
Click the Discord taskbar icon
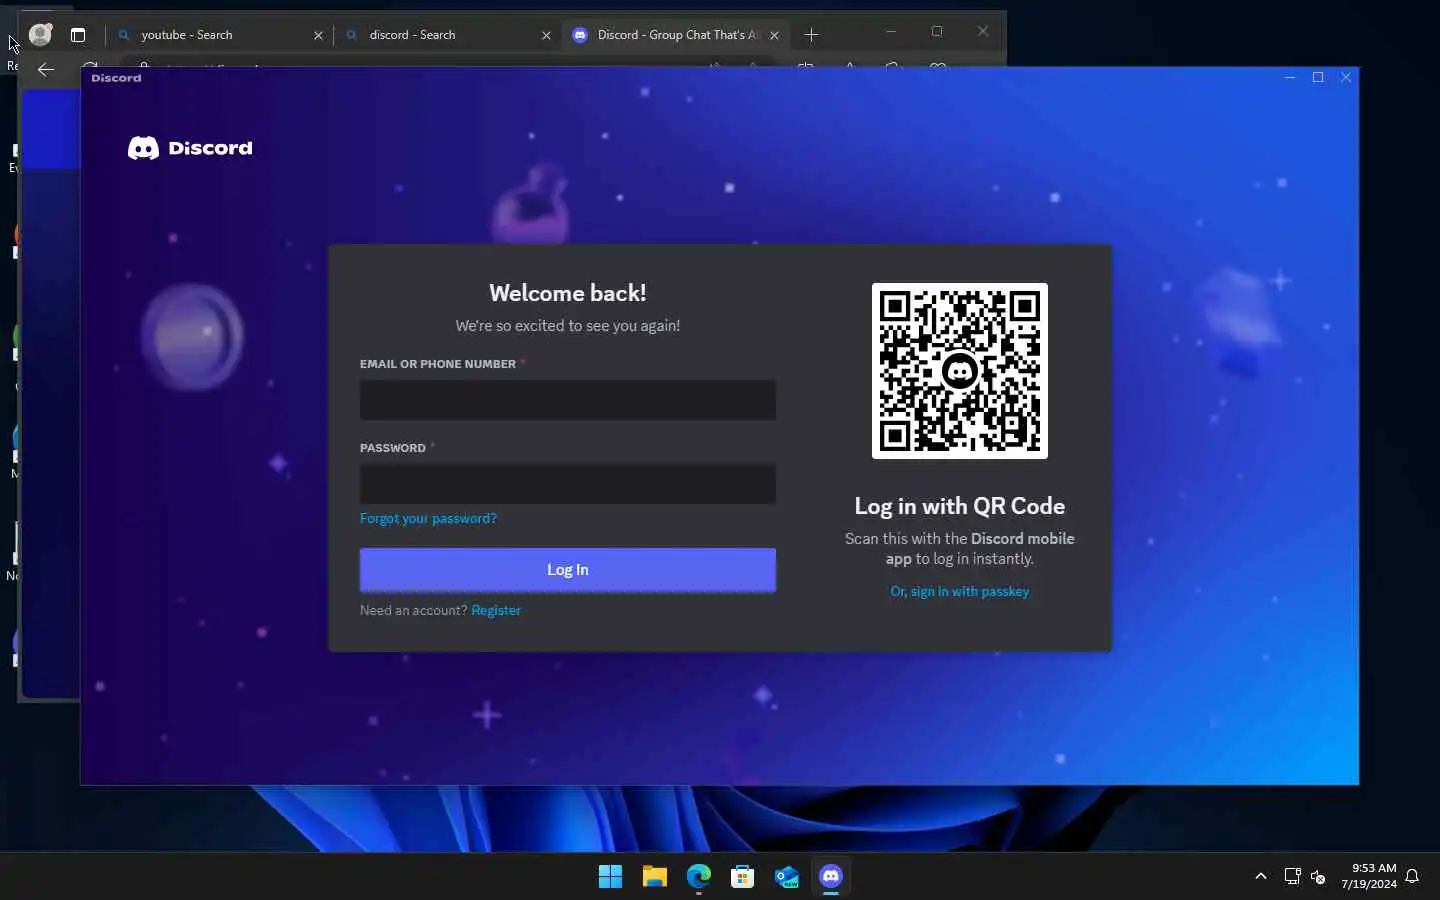[x=831, y=877]
